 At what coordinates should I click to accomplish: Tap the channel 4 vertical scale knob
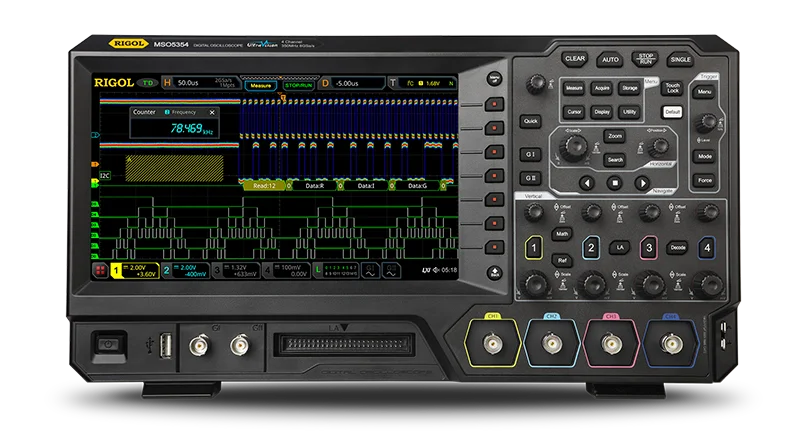pos(710,285)
